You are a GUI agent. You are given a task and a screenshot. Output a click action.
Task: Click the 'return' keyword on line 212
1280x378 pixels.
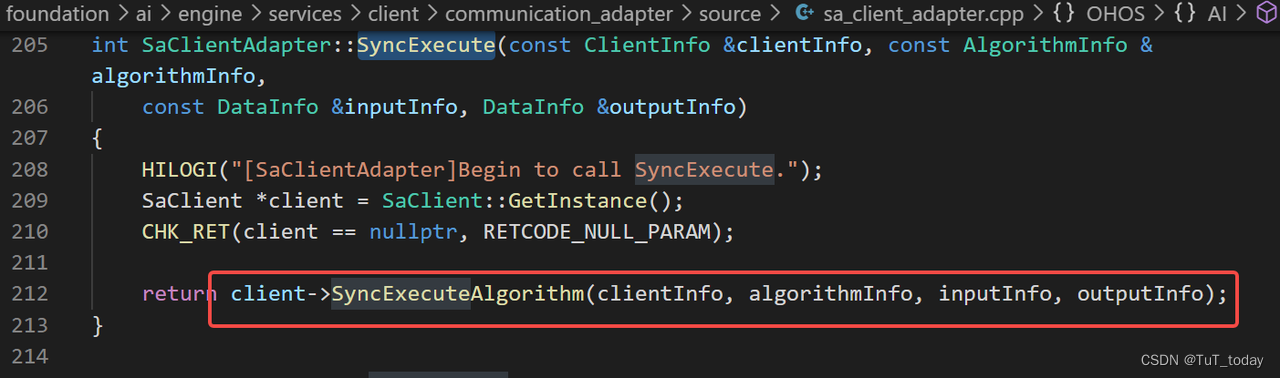click(180, 294)
